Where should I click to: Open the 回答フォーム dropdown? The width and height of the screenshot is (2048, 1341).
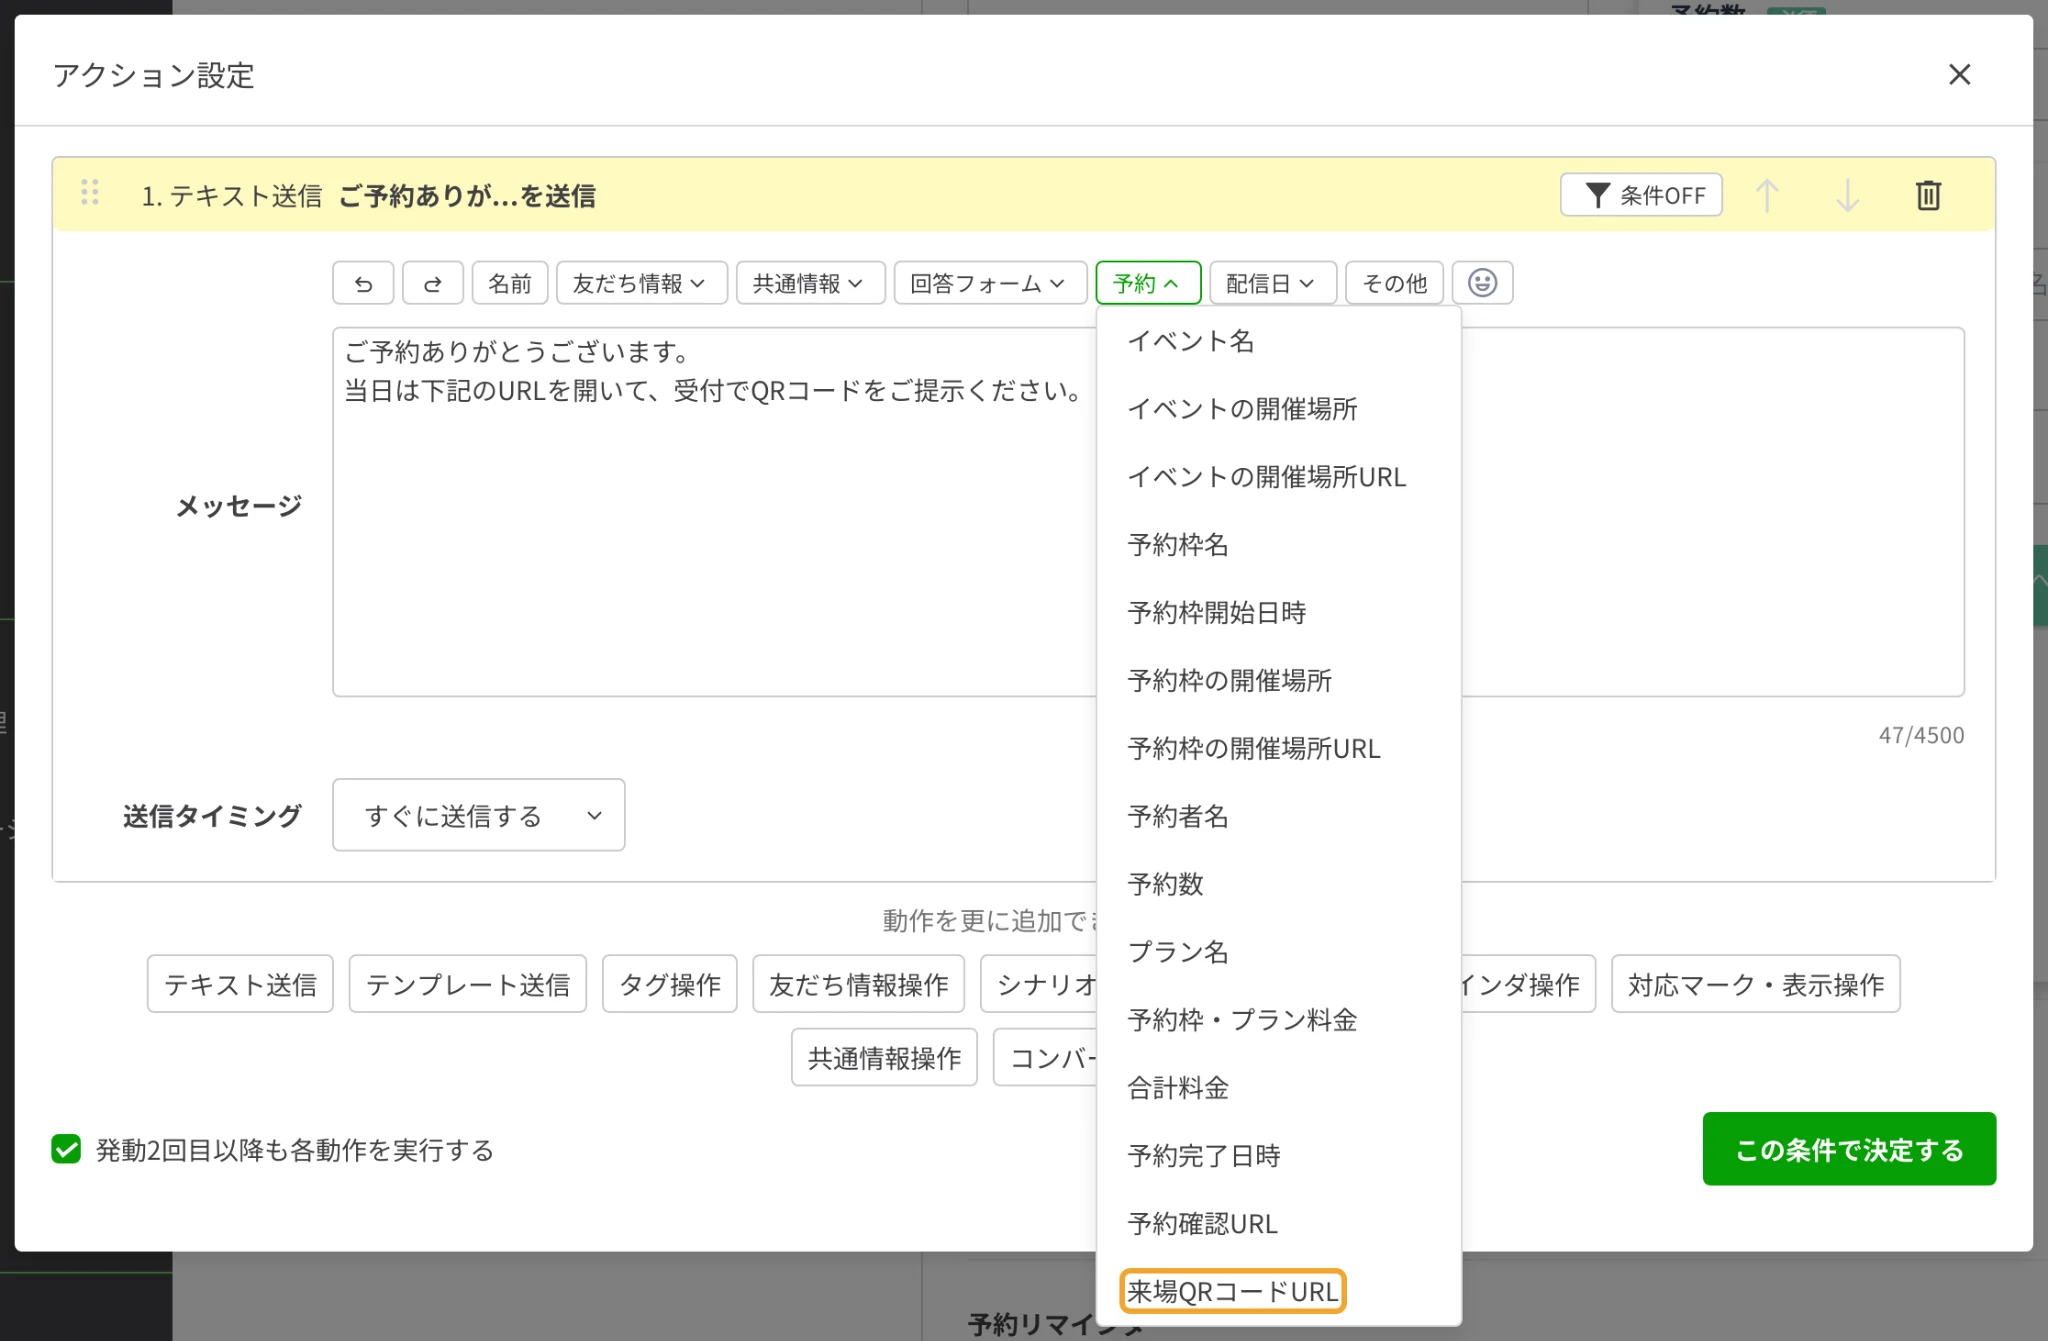point(990,284)
